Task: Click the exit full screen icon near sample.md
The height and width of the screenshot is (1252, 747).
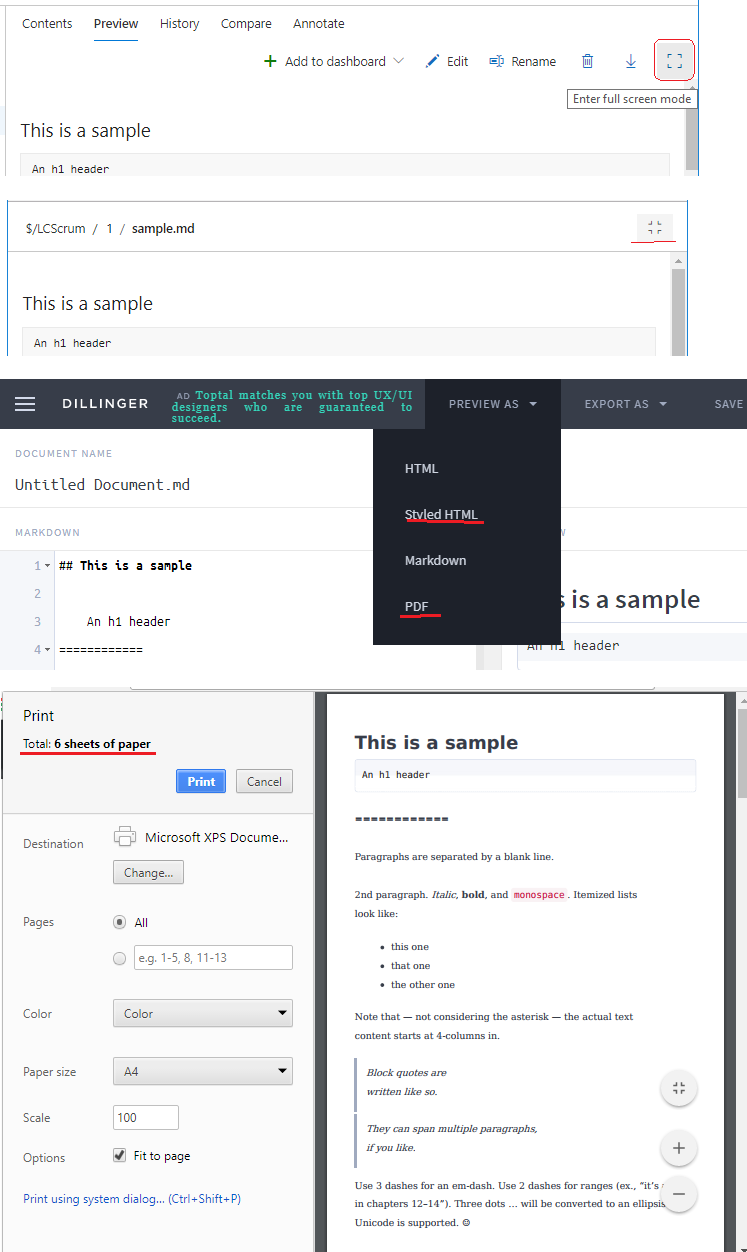Action: click(x=655, y=228)
